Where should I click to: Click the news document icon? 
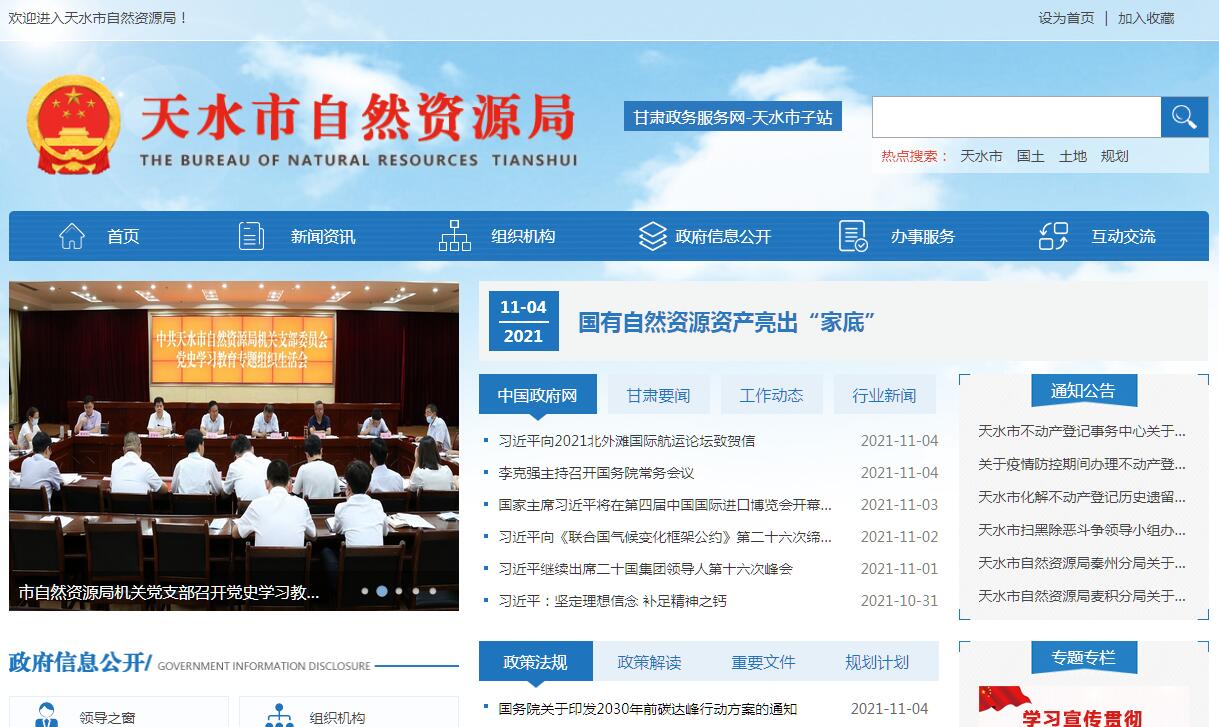[251, 237]
